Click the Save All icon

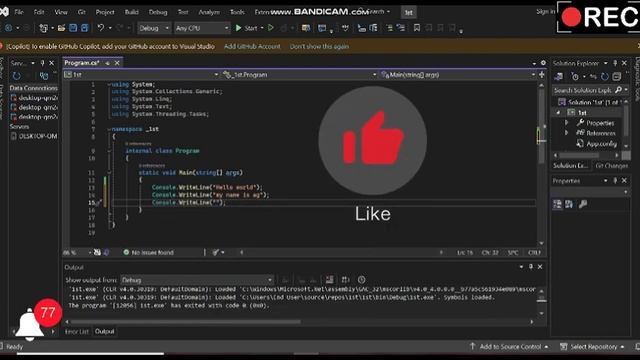84,28
